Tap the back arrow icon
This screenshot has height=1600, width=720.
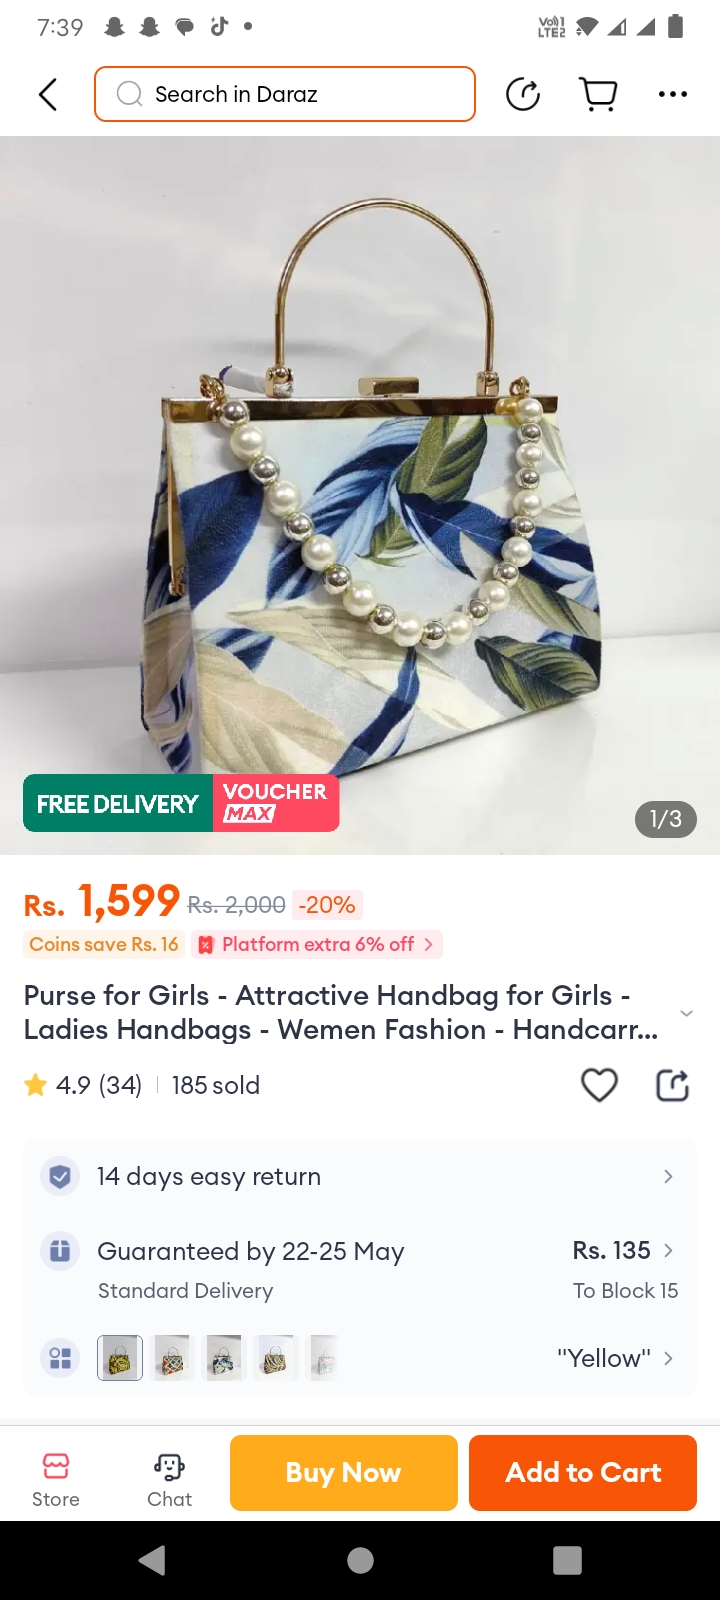pyautogui.click(x=47, y=94)
